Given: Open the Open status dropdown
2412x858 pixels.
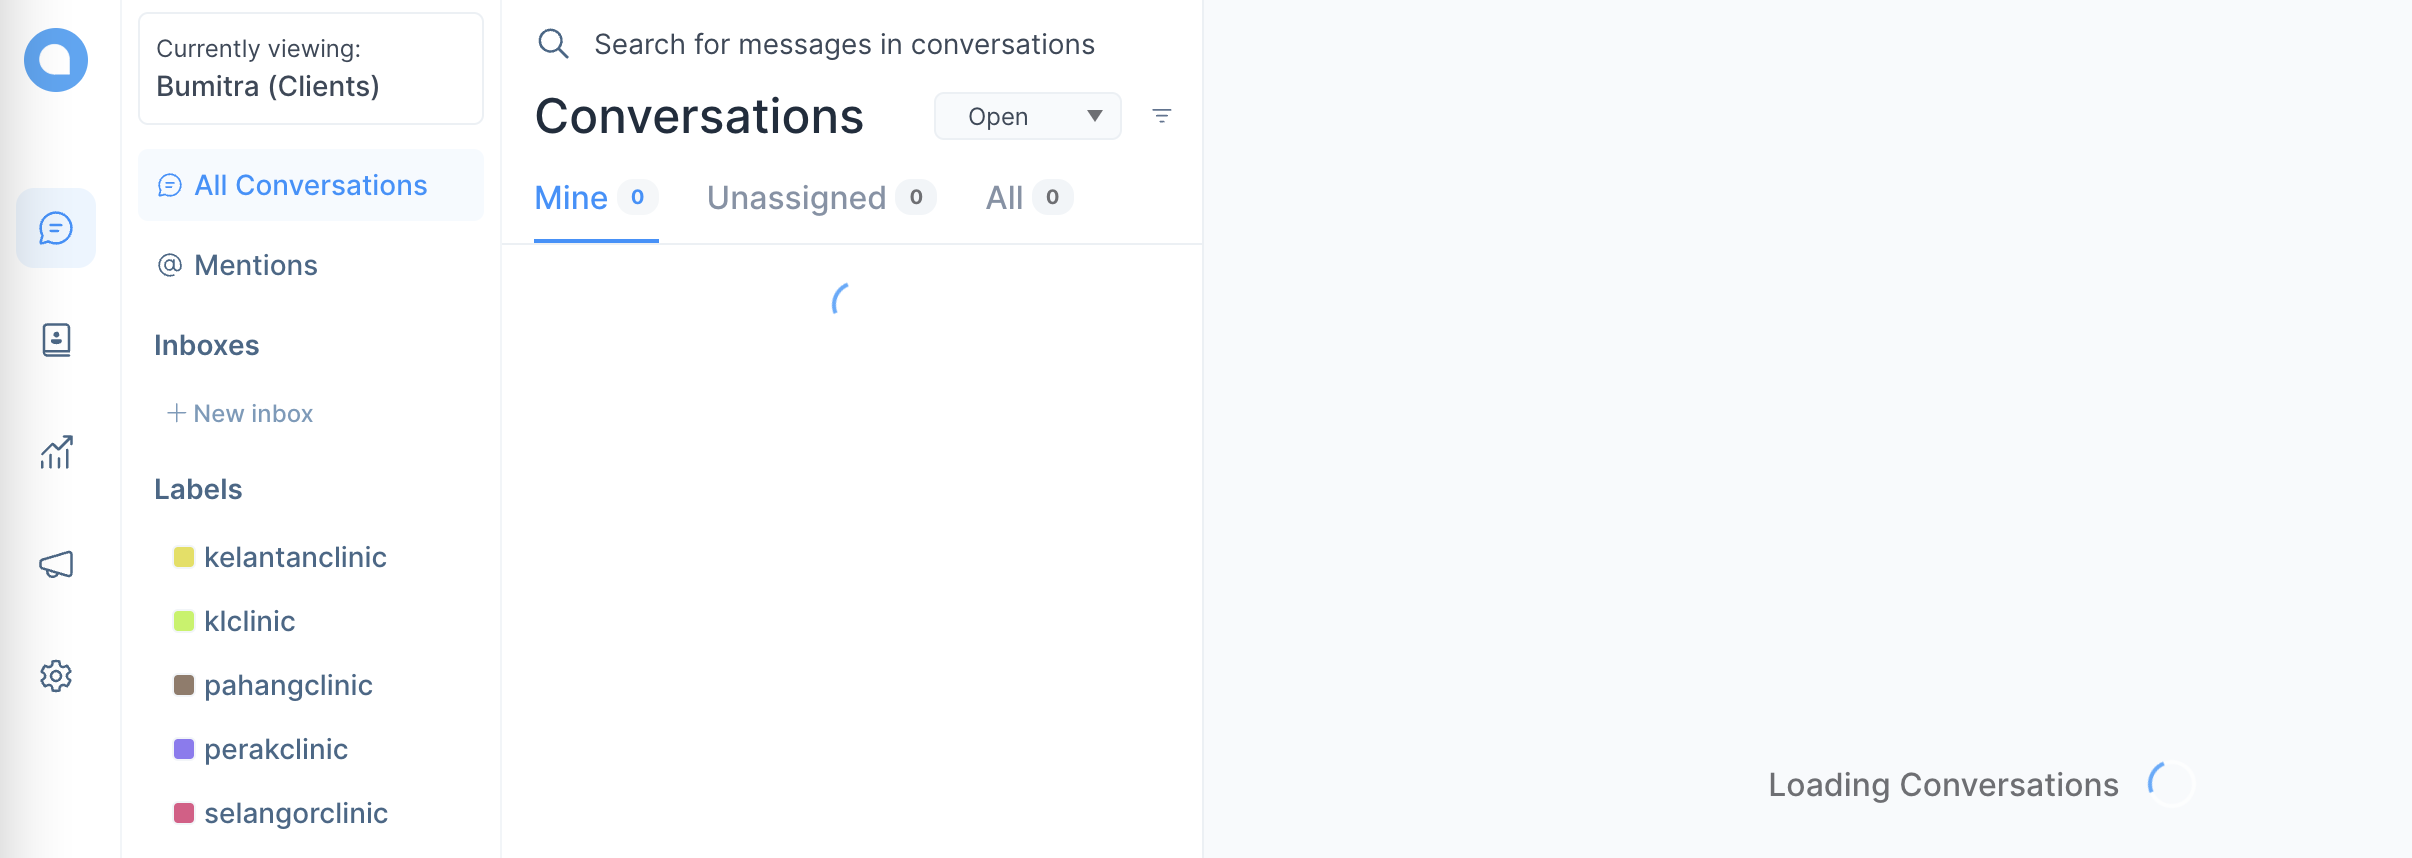Looking at the screenshot, I should [1027, 115].
